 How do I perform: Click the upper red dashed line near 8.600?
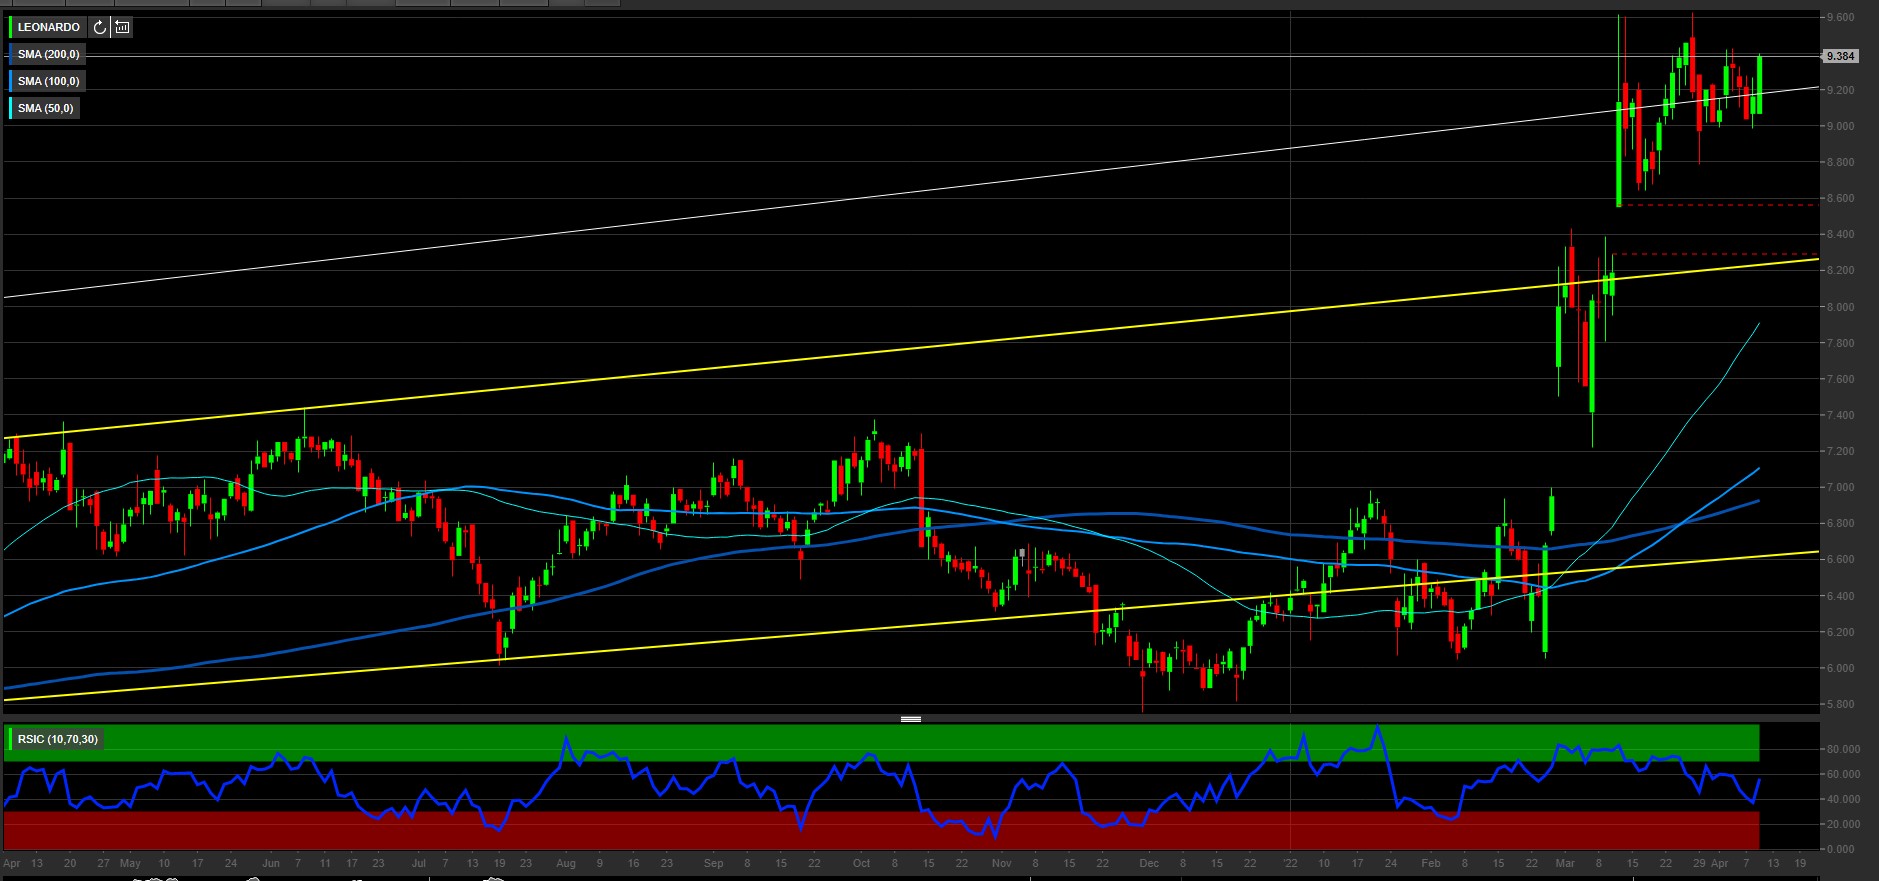click(x=1720, y=205)
